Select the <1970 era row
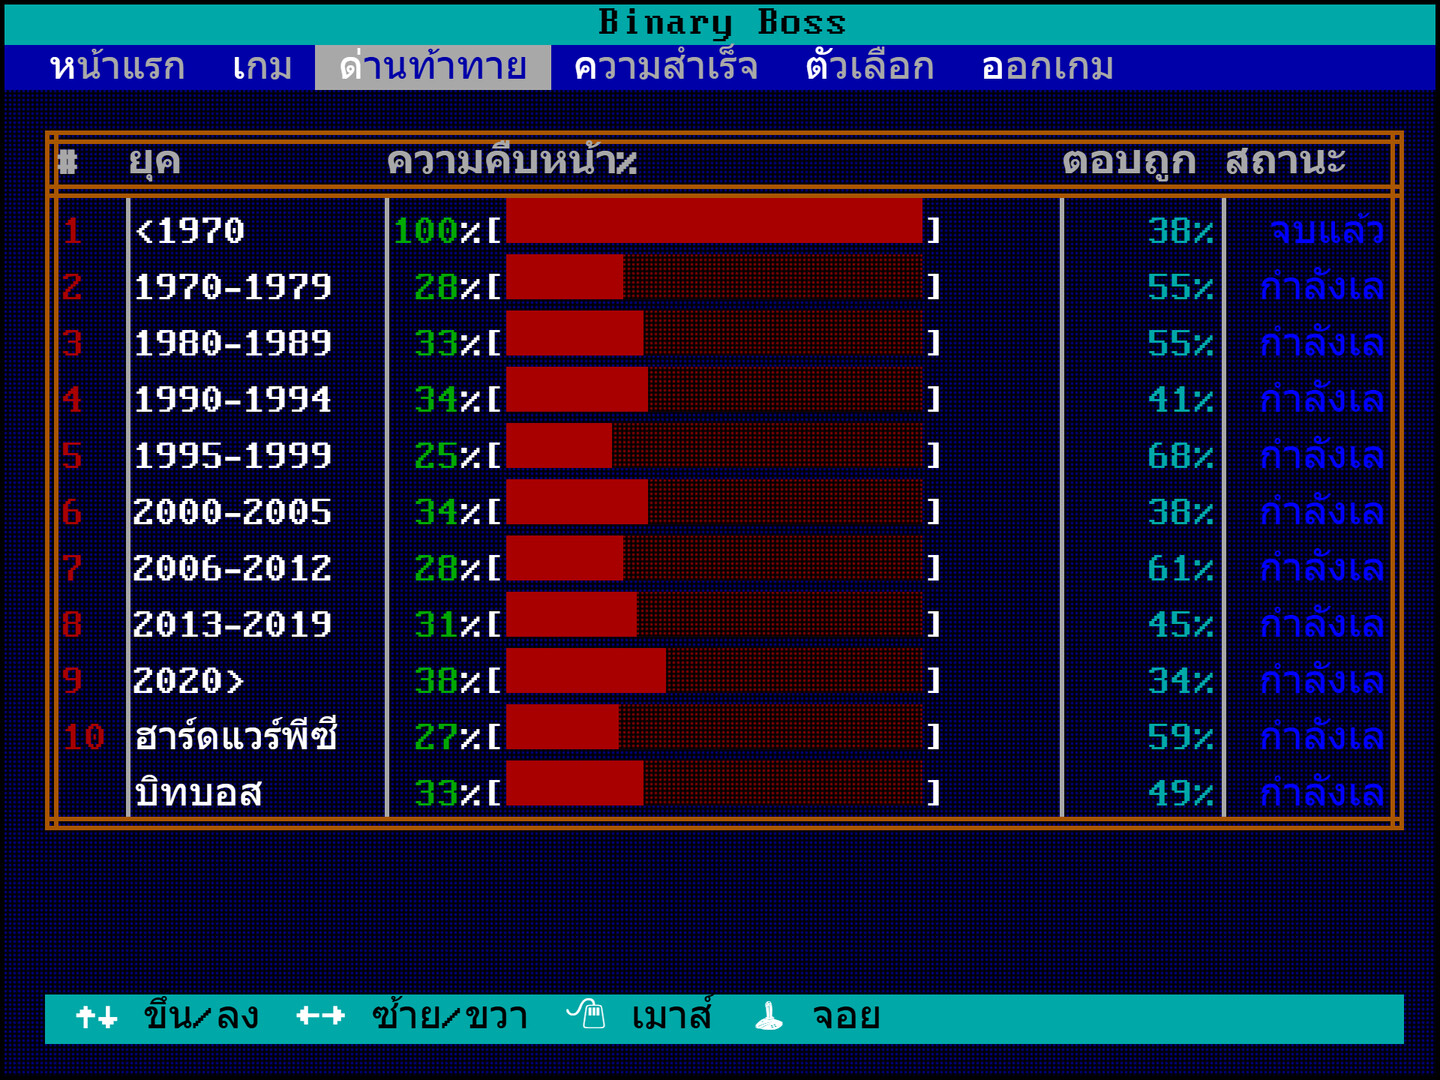Screen dimensions: 1440x1080 click(190, 231)
